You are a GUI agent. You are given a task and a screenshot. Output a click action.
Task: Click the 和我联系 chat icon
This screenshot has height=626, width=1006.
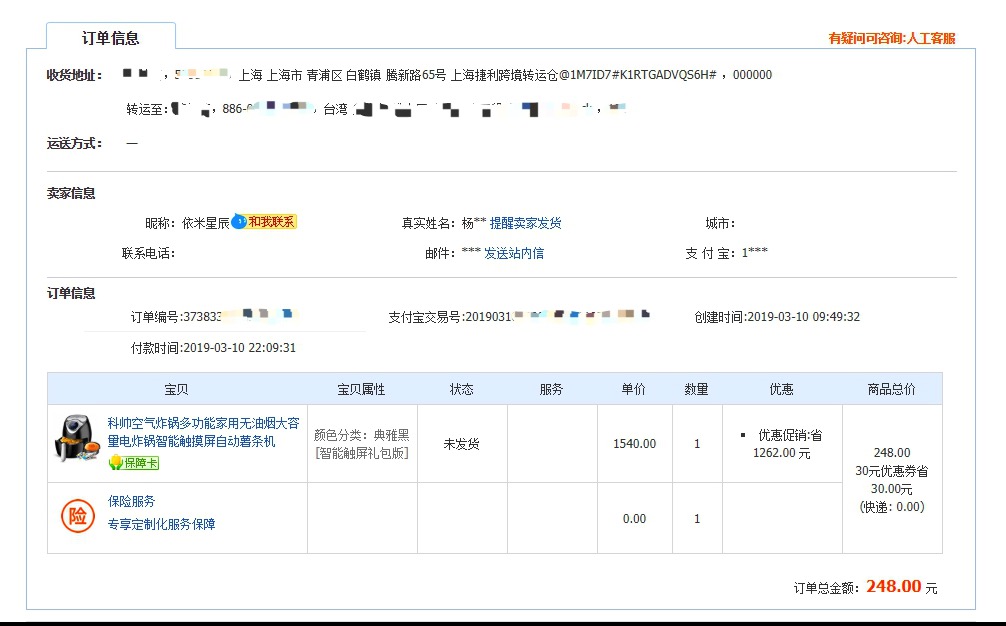264,222
